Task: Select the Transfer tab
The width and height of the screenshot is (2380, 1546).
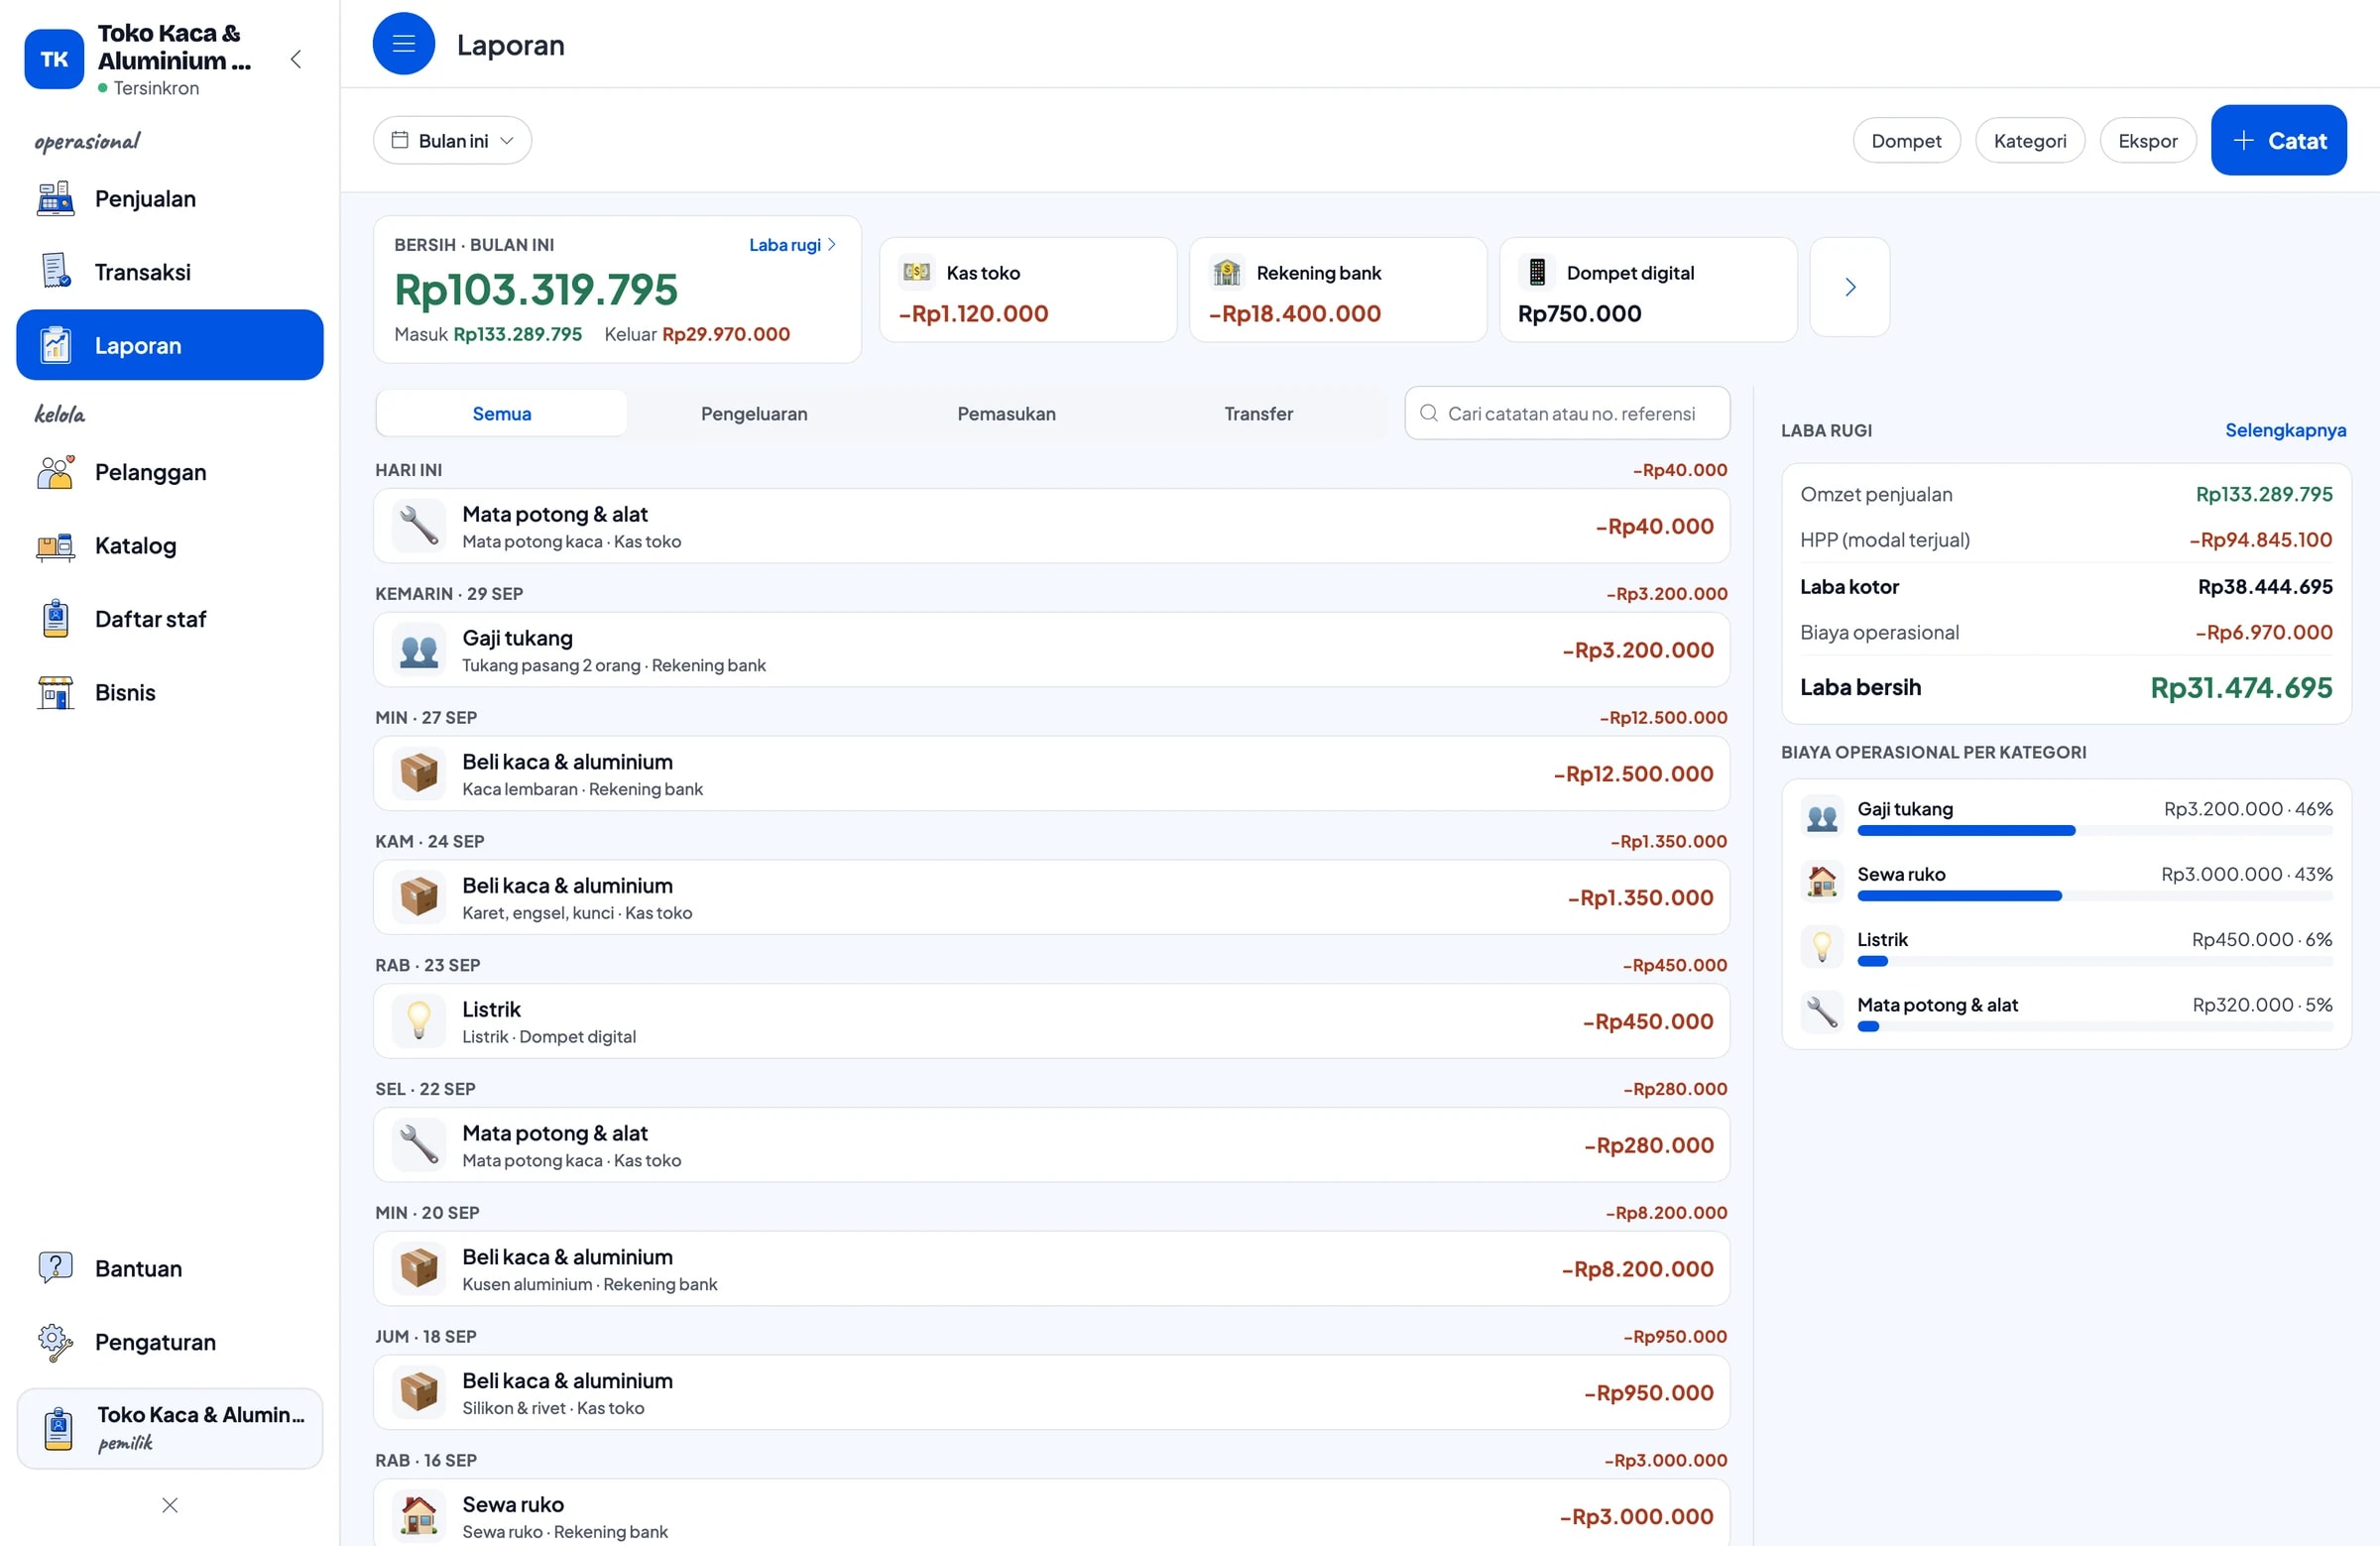Action: (x=1258, y=414)
